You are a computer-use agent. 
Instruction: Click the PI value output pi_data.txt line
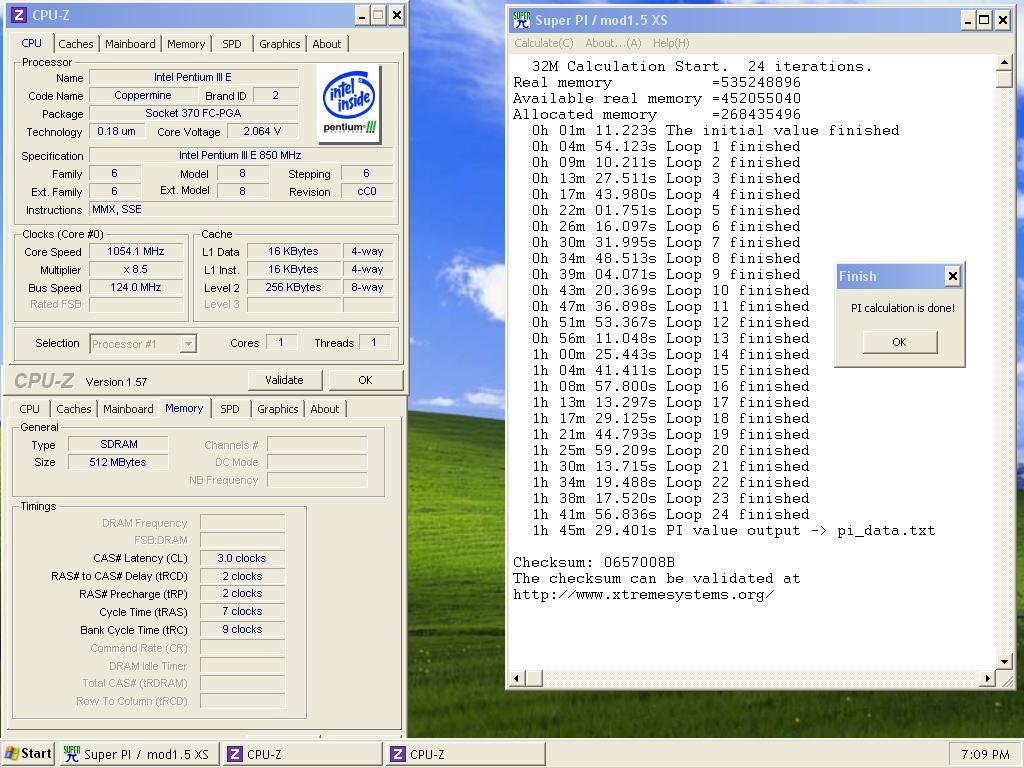733,530
